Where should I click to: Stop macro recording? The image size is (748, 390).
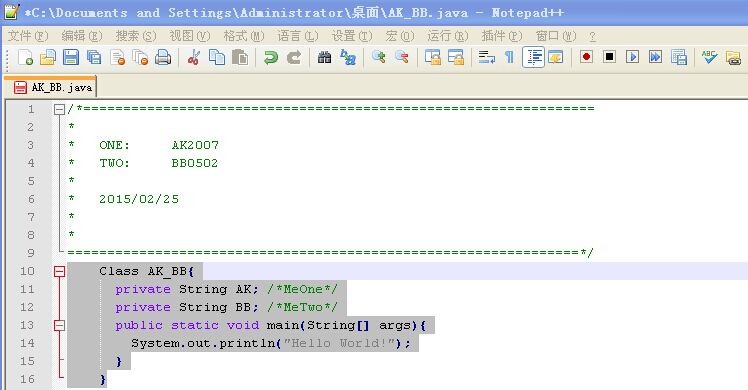[609, 57]
